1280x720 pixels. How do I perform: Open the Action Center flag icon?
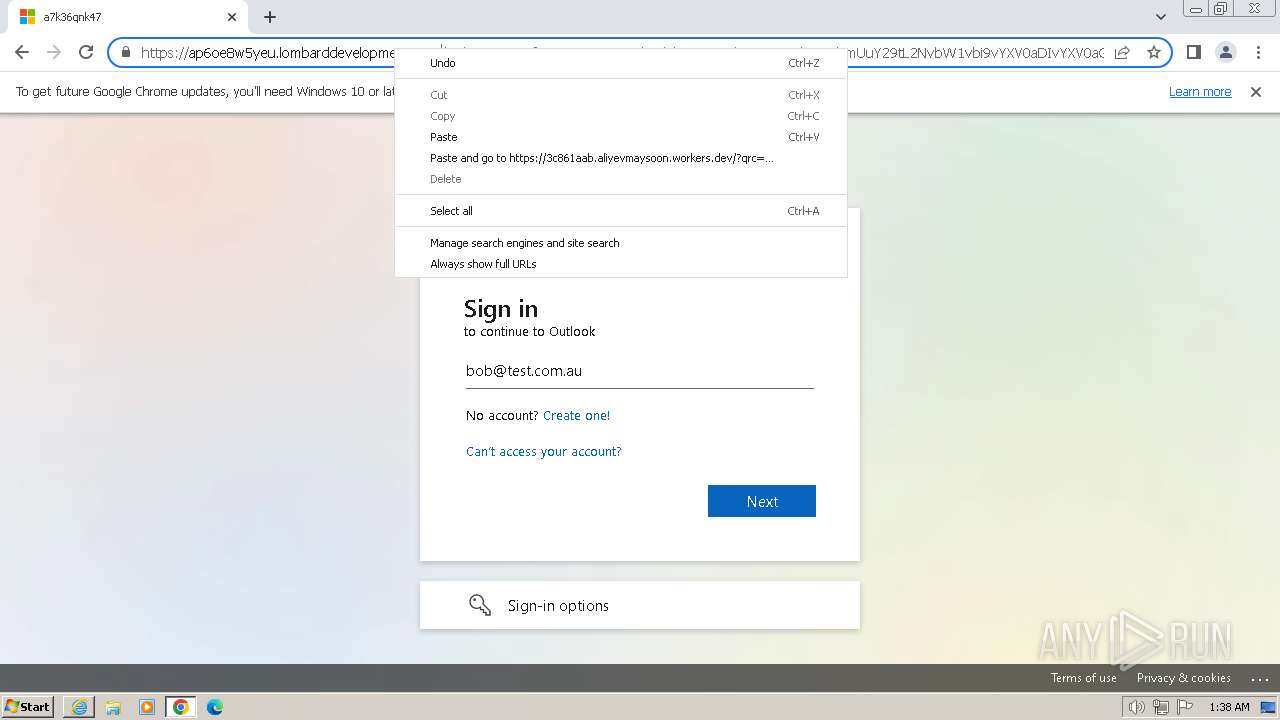pos(1185,707)
